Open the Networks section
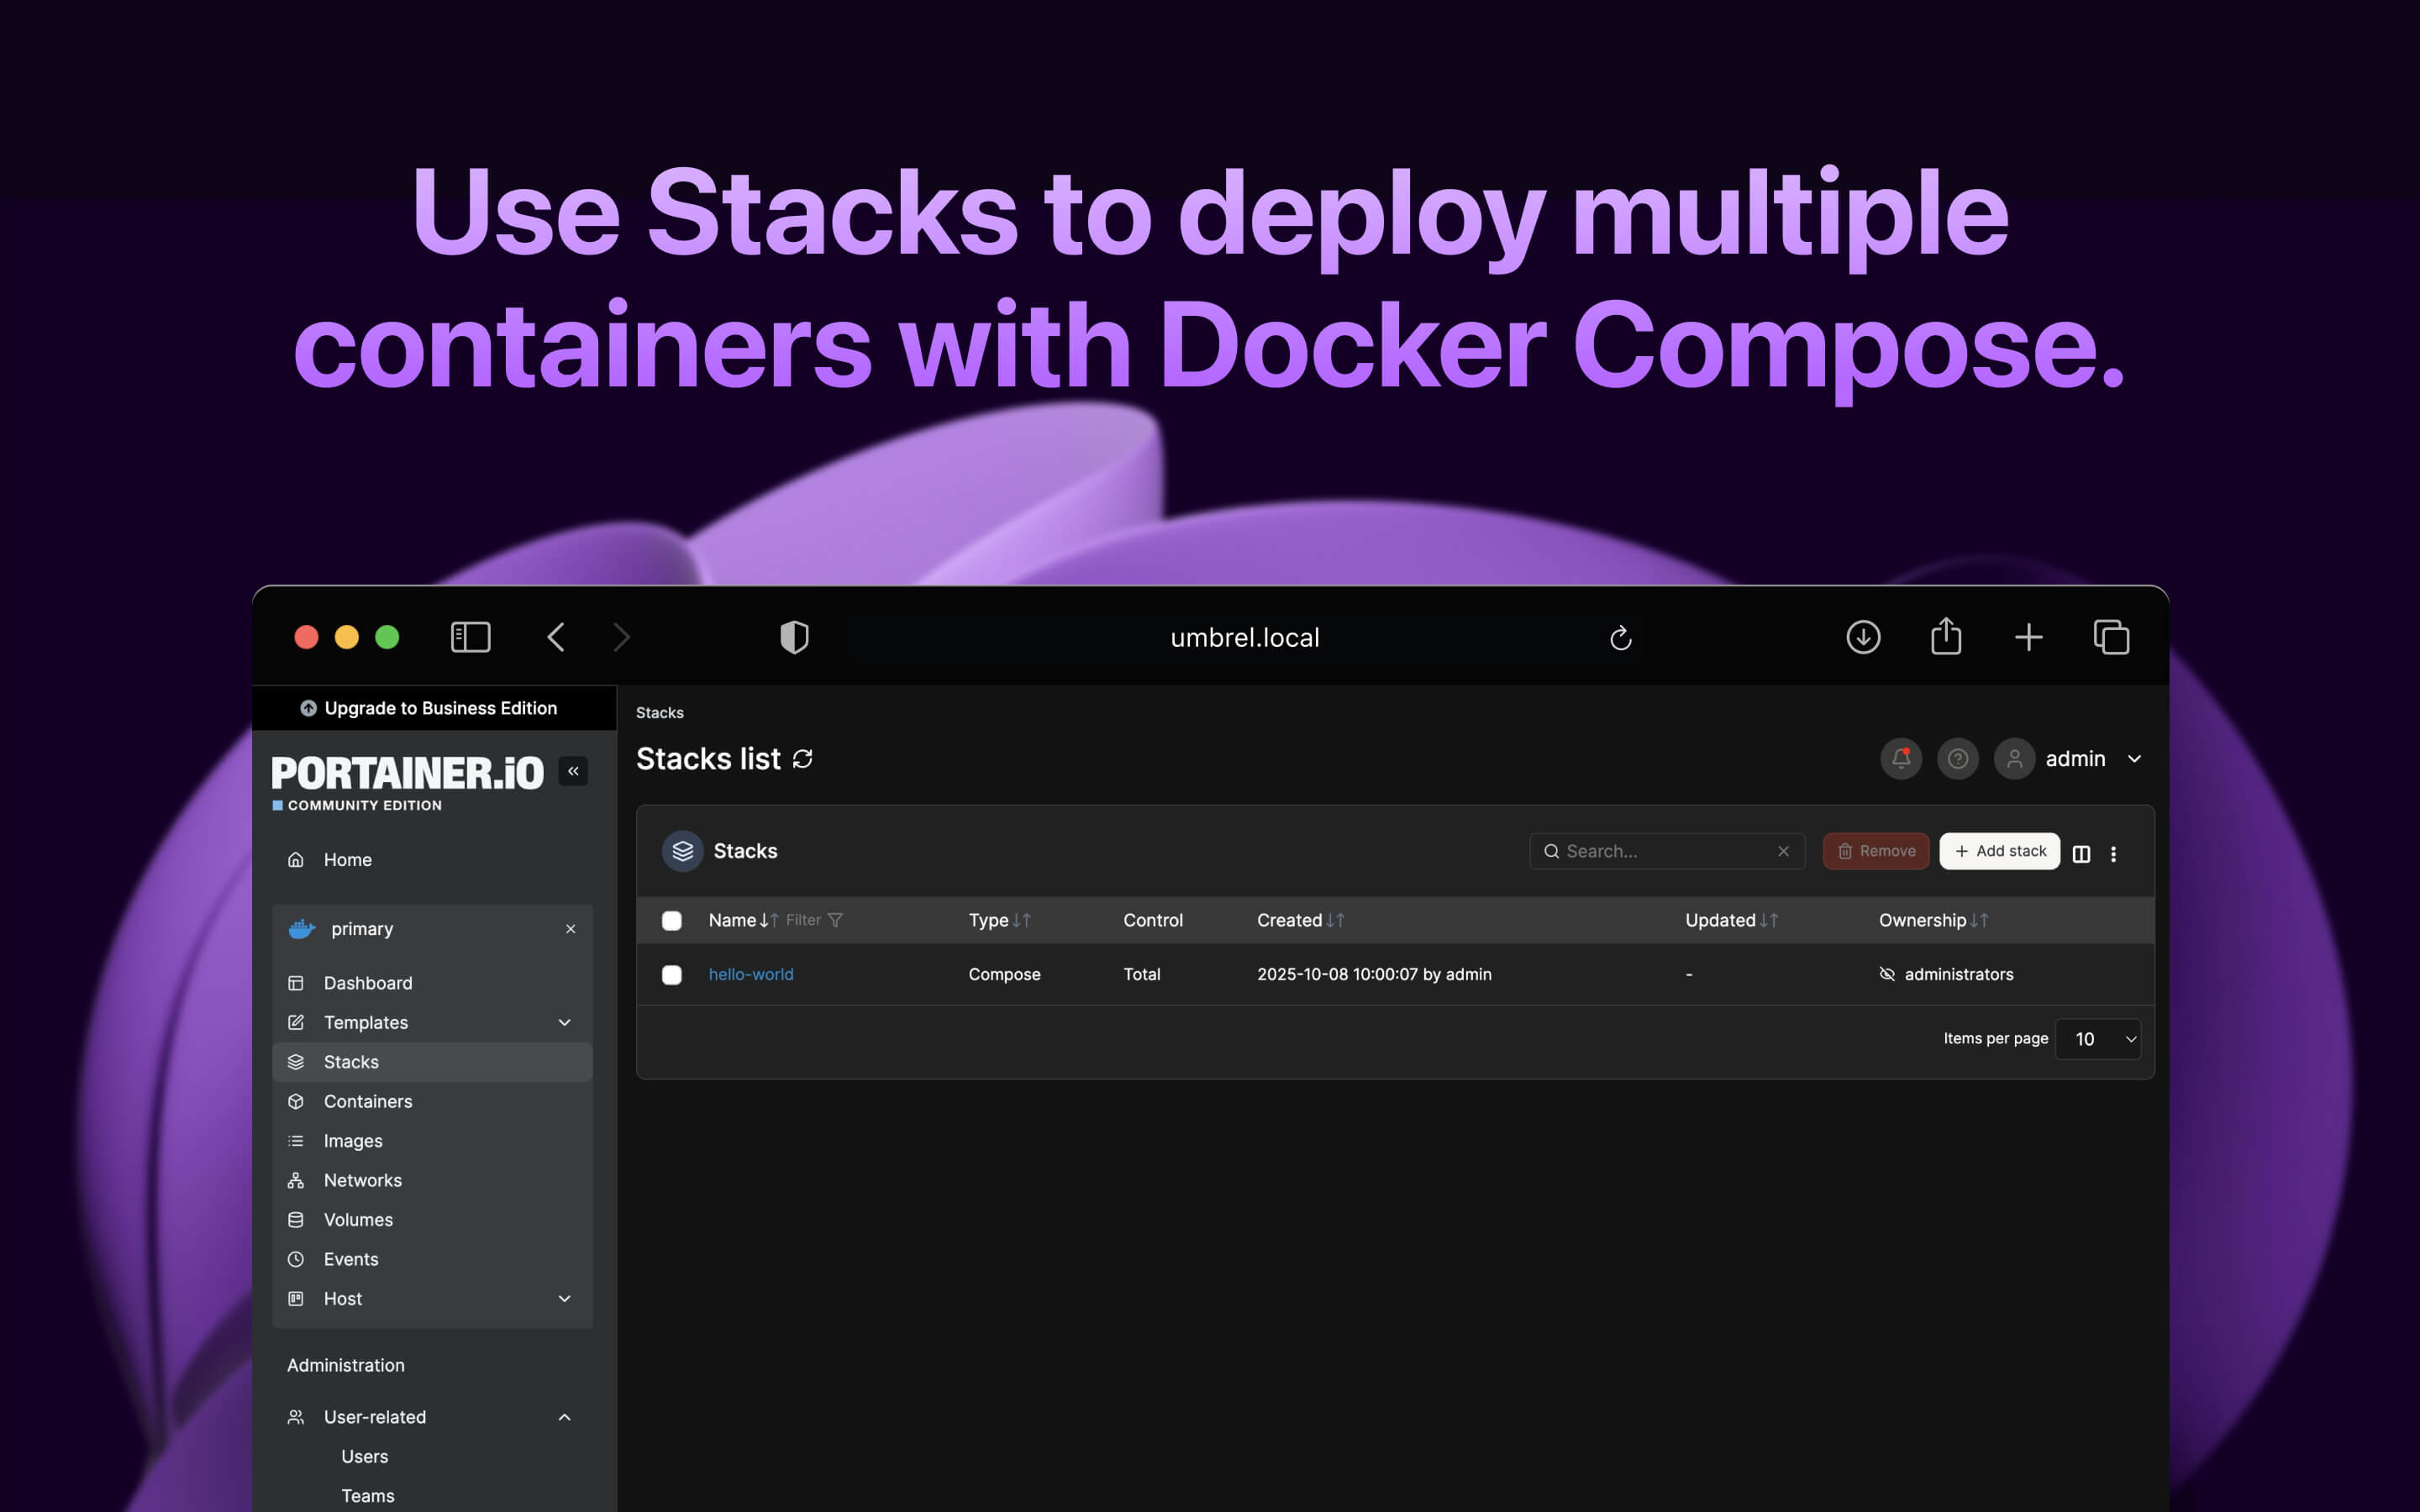This screenshot has height=1512, width=2420. [362, 1180]
